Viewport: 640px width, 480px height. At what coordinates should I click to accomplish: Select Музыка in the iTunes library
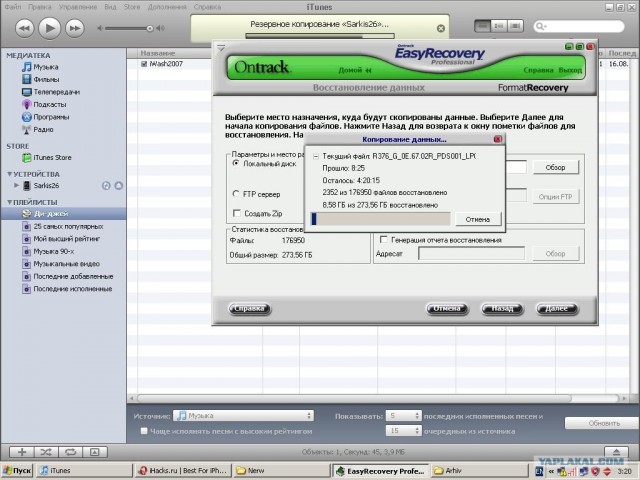click(46, 67)
